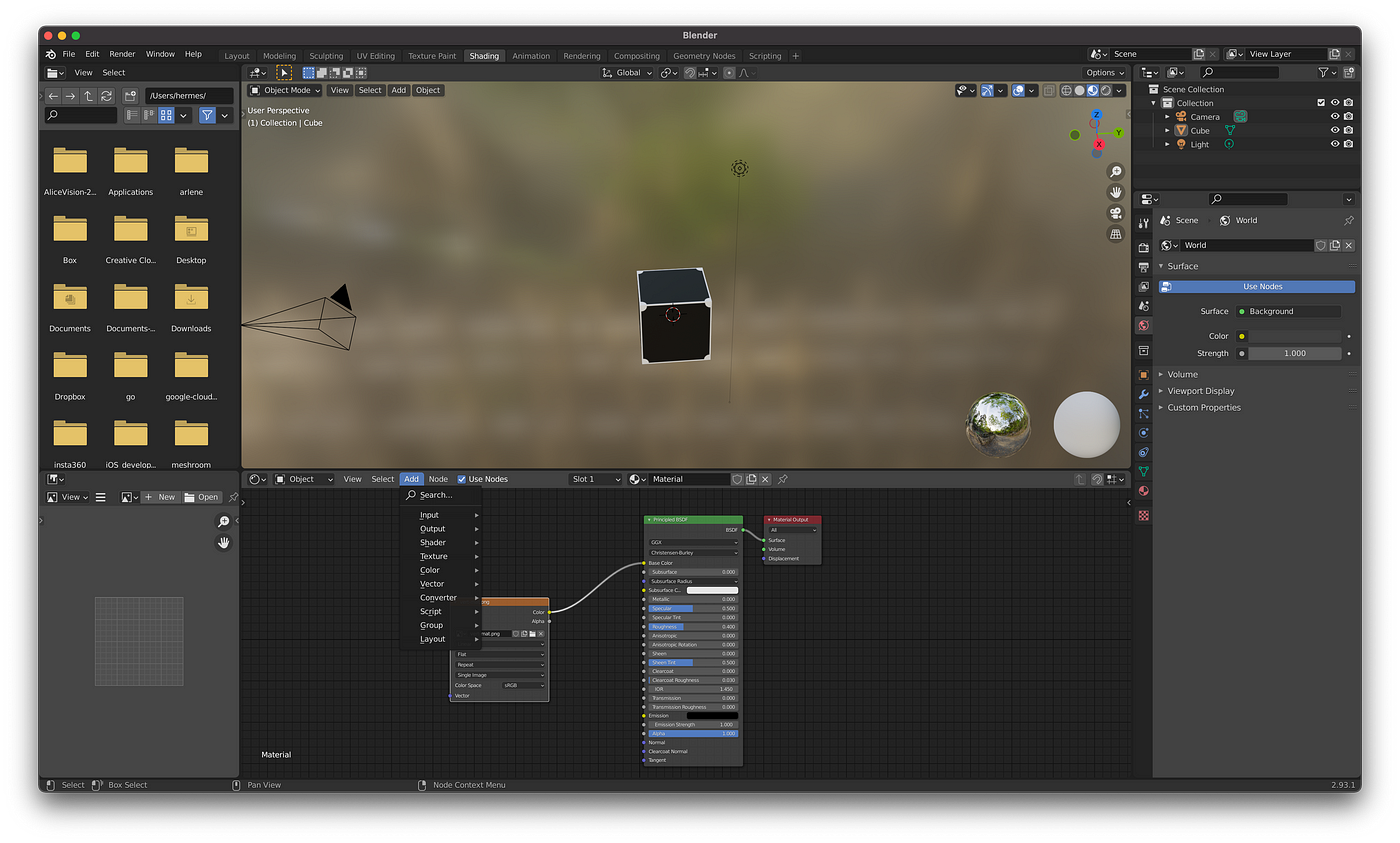Click the viewport pan hand gizmo

pyautogui.click(x=1116, y=192)
